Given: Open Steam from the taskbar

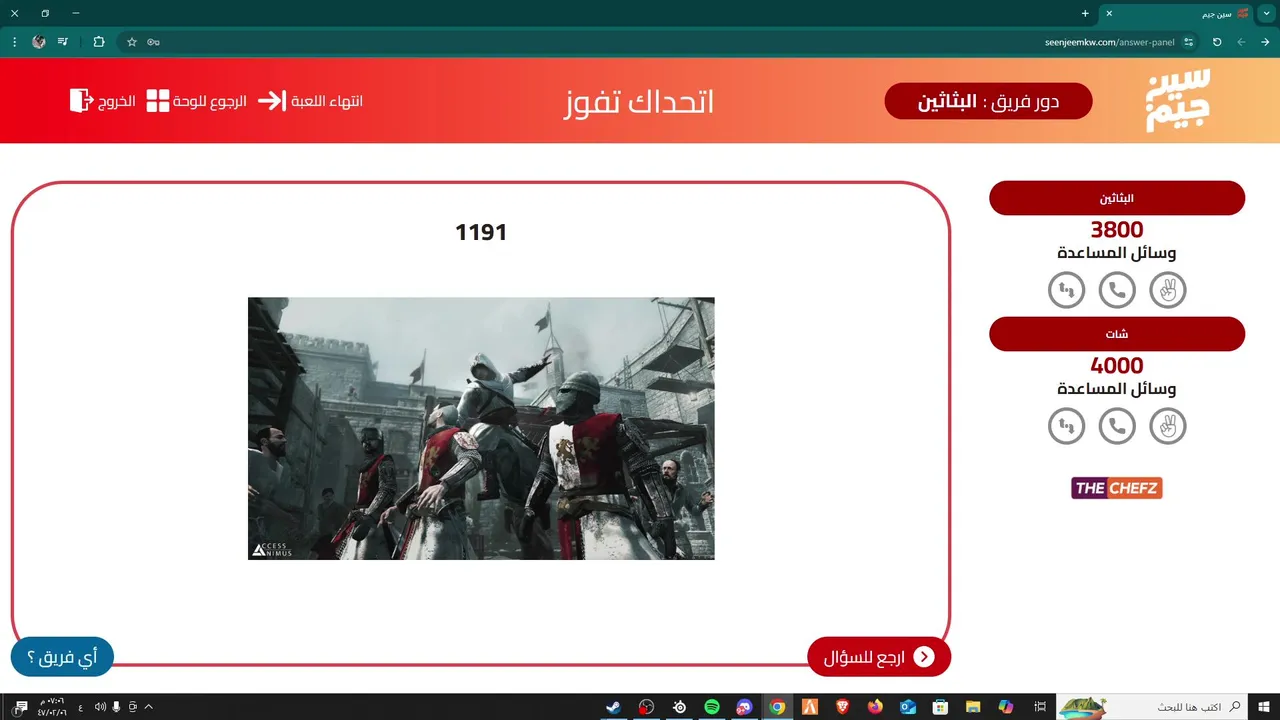Looking at the screenshot, I should tap(614, 707).
